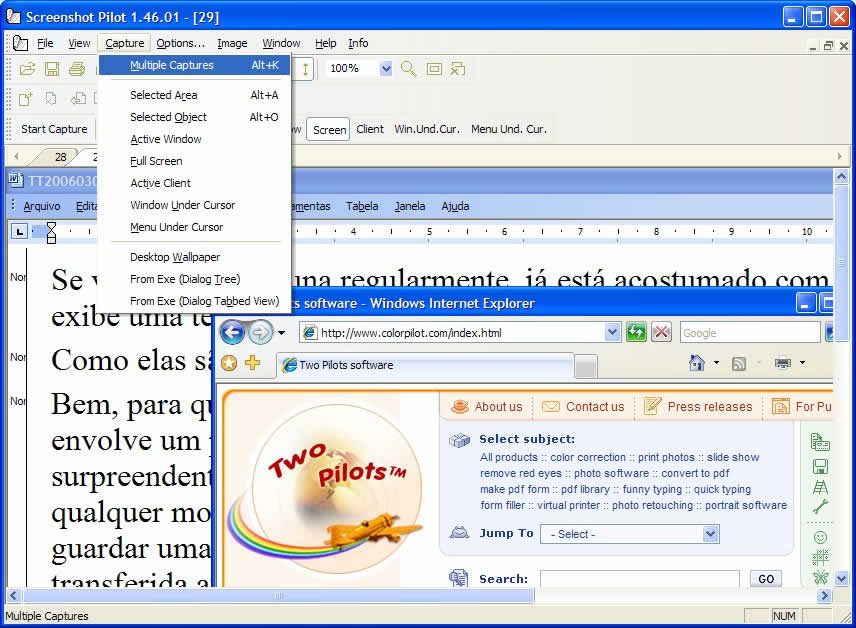Click the Forward arrow in Internet Explorer
This screenshot has height=628, width=856.
(260, 332)
